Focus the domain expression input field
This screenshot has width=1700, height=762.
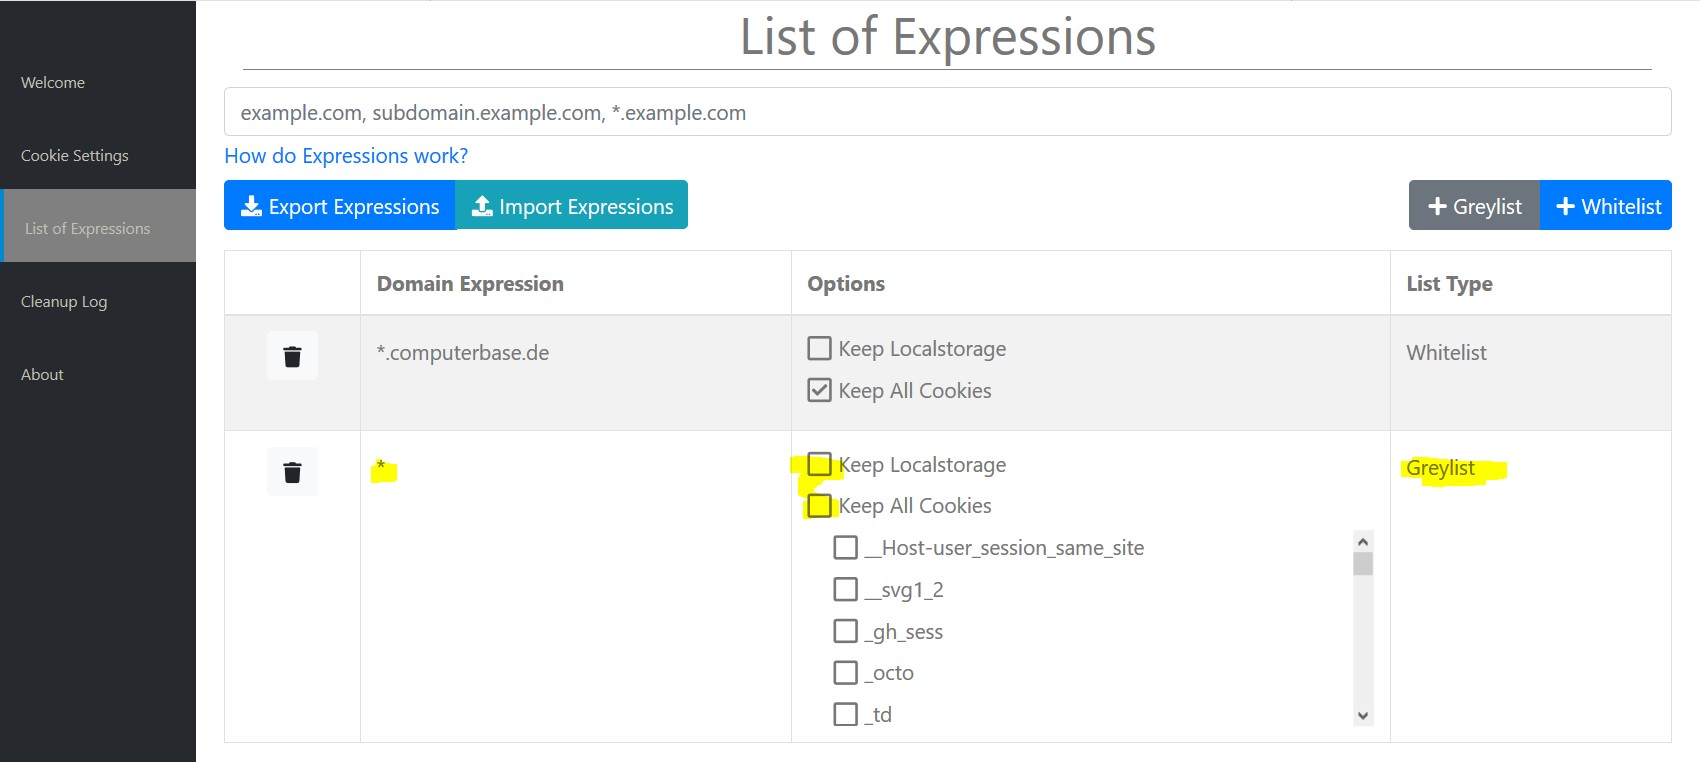click(947, 112)
